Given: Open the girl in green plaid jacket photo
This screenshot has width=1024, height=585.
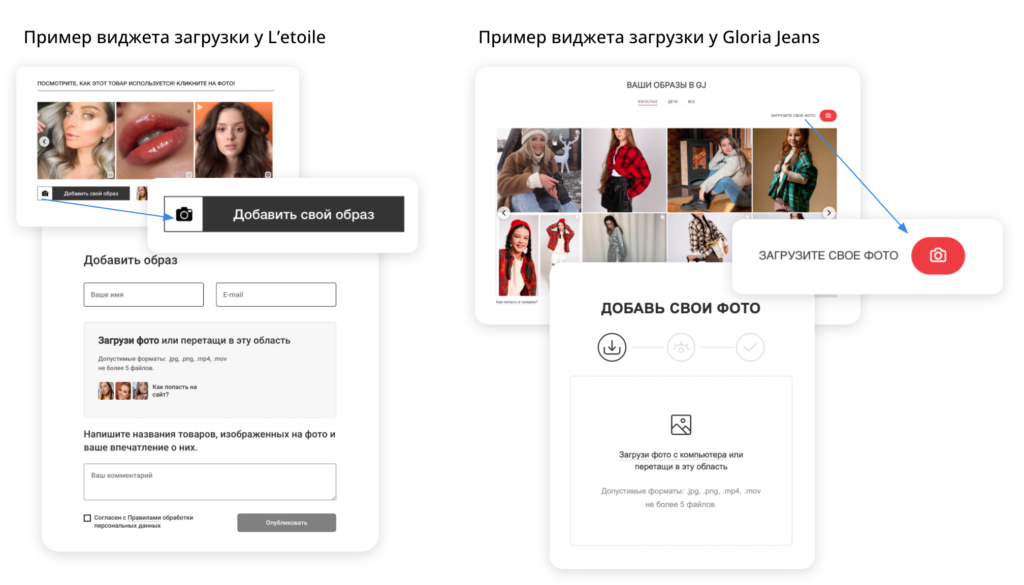Looking at the screenshot, I should point(795,170).
